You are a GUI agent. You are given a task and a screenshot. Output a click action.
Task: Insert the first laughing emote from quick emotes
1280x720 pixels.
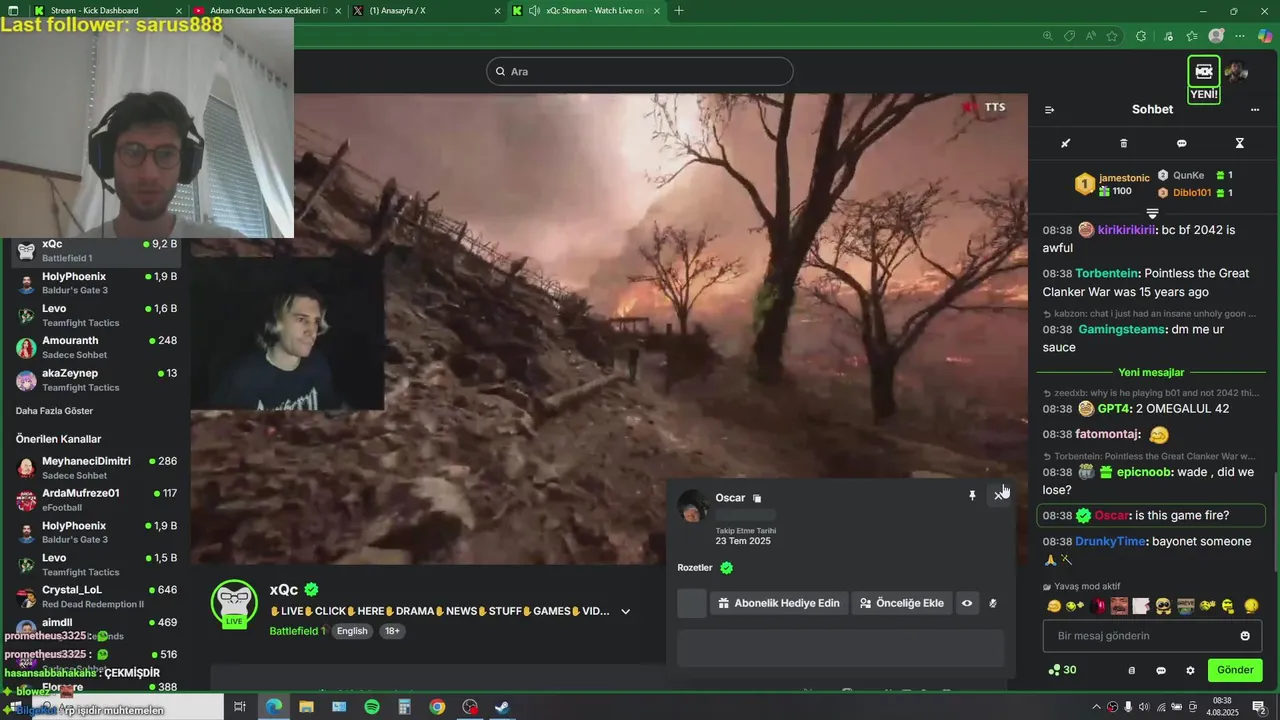point(1053,606)
